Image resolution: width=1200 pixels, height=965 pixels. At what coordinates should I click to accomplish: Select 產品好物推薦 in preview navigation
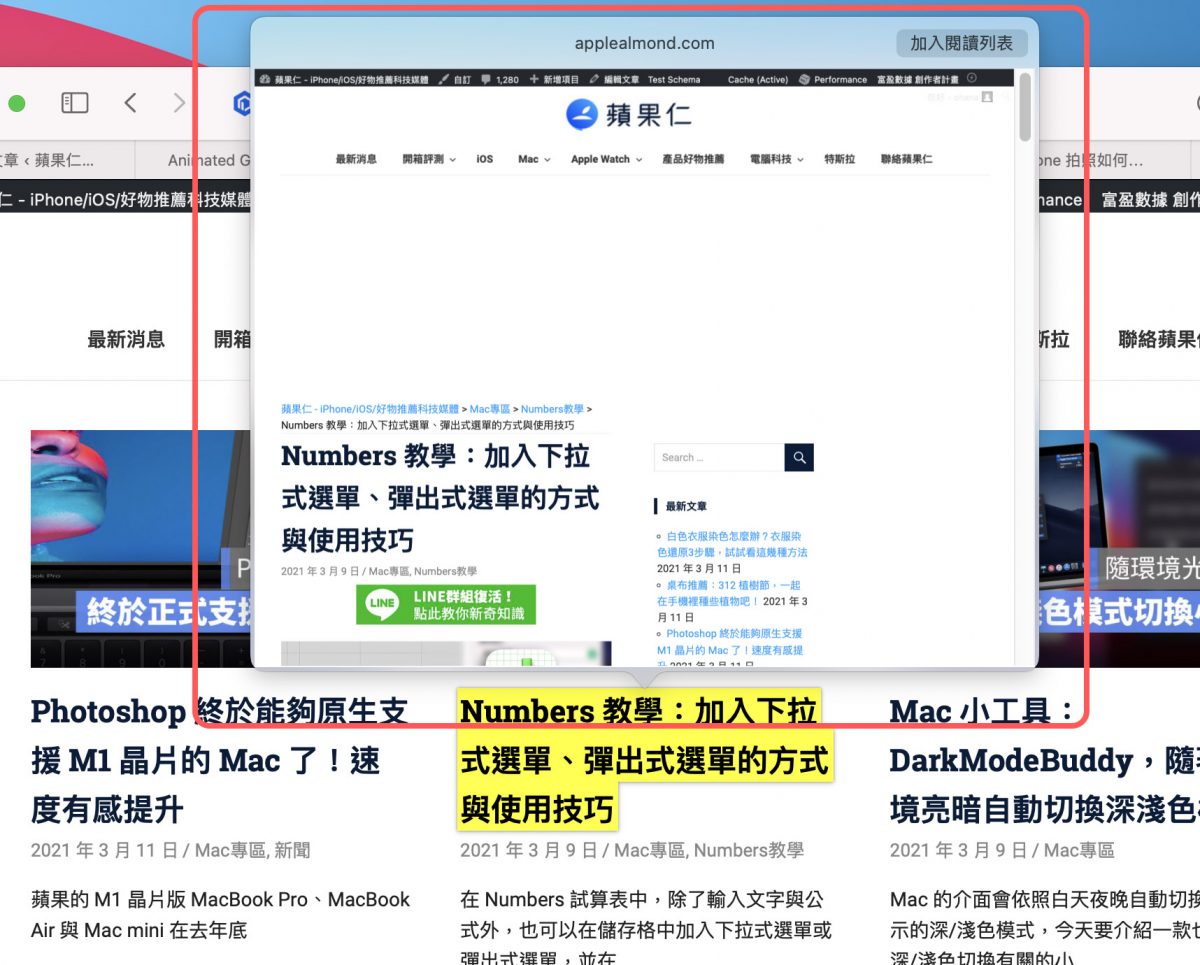[x=693, y=159]
